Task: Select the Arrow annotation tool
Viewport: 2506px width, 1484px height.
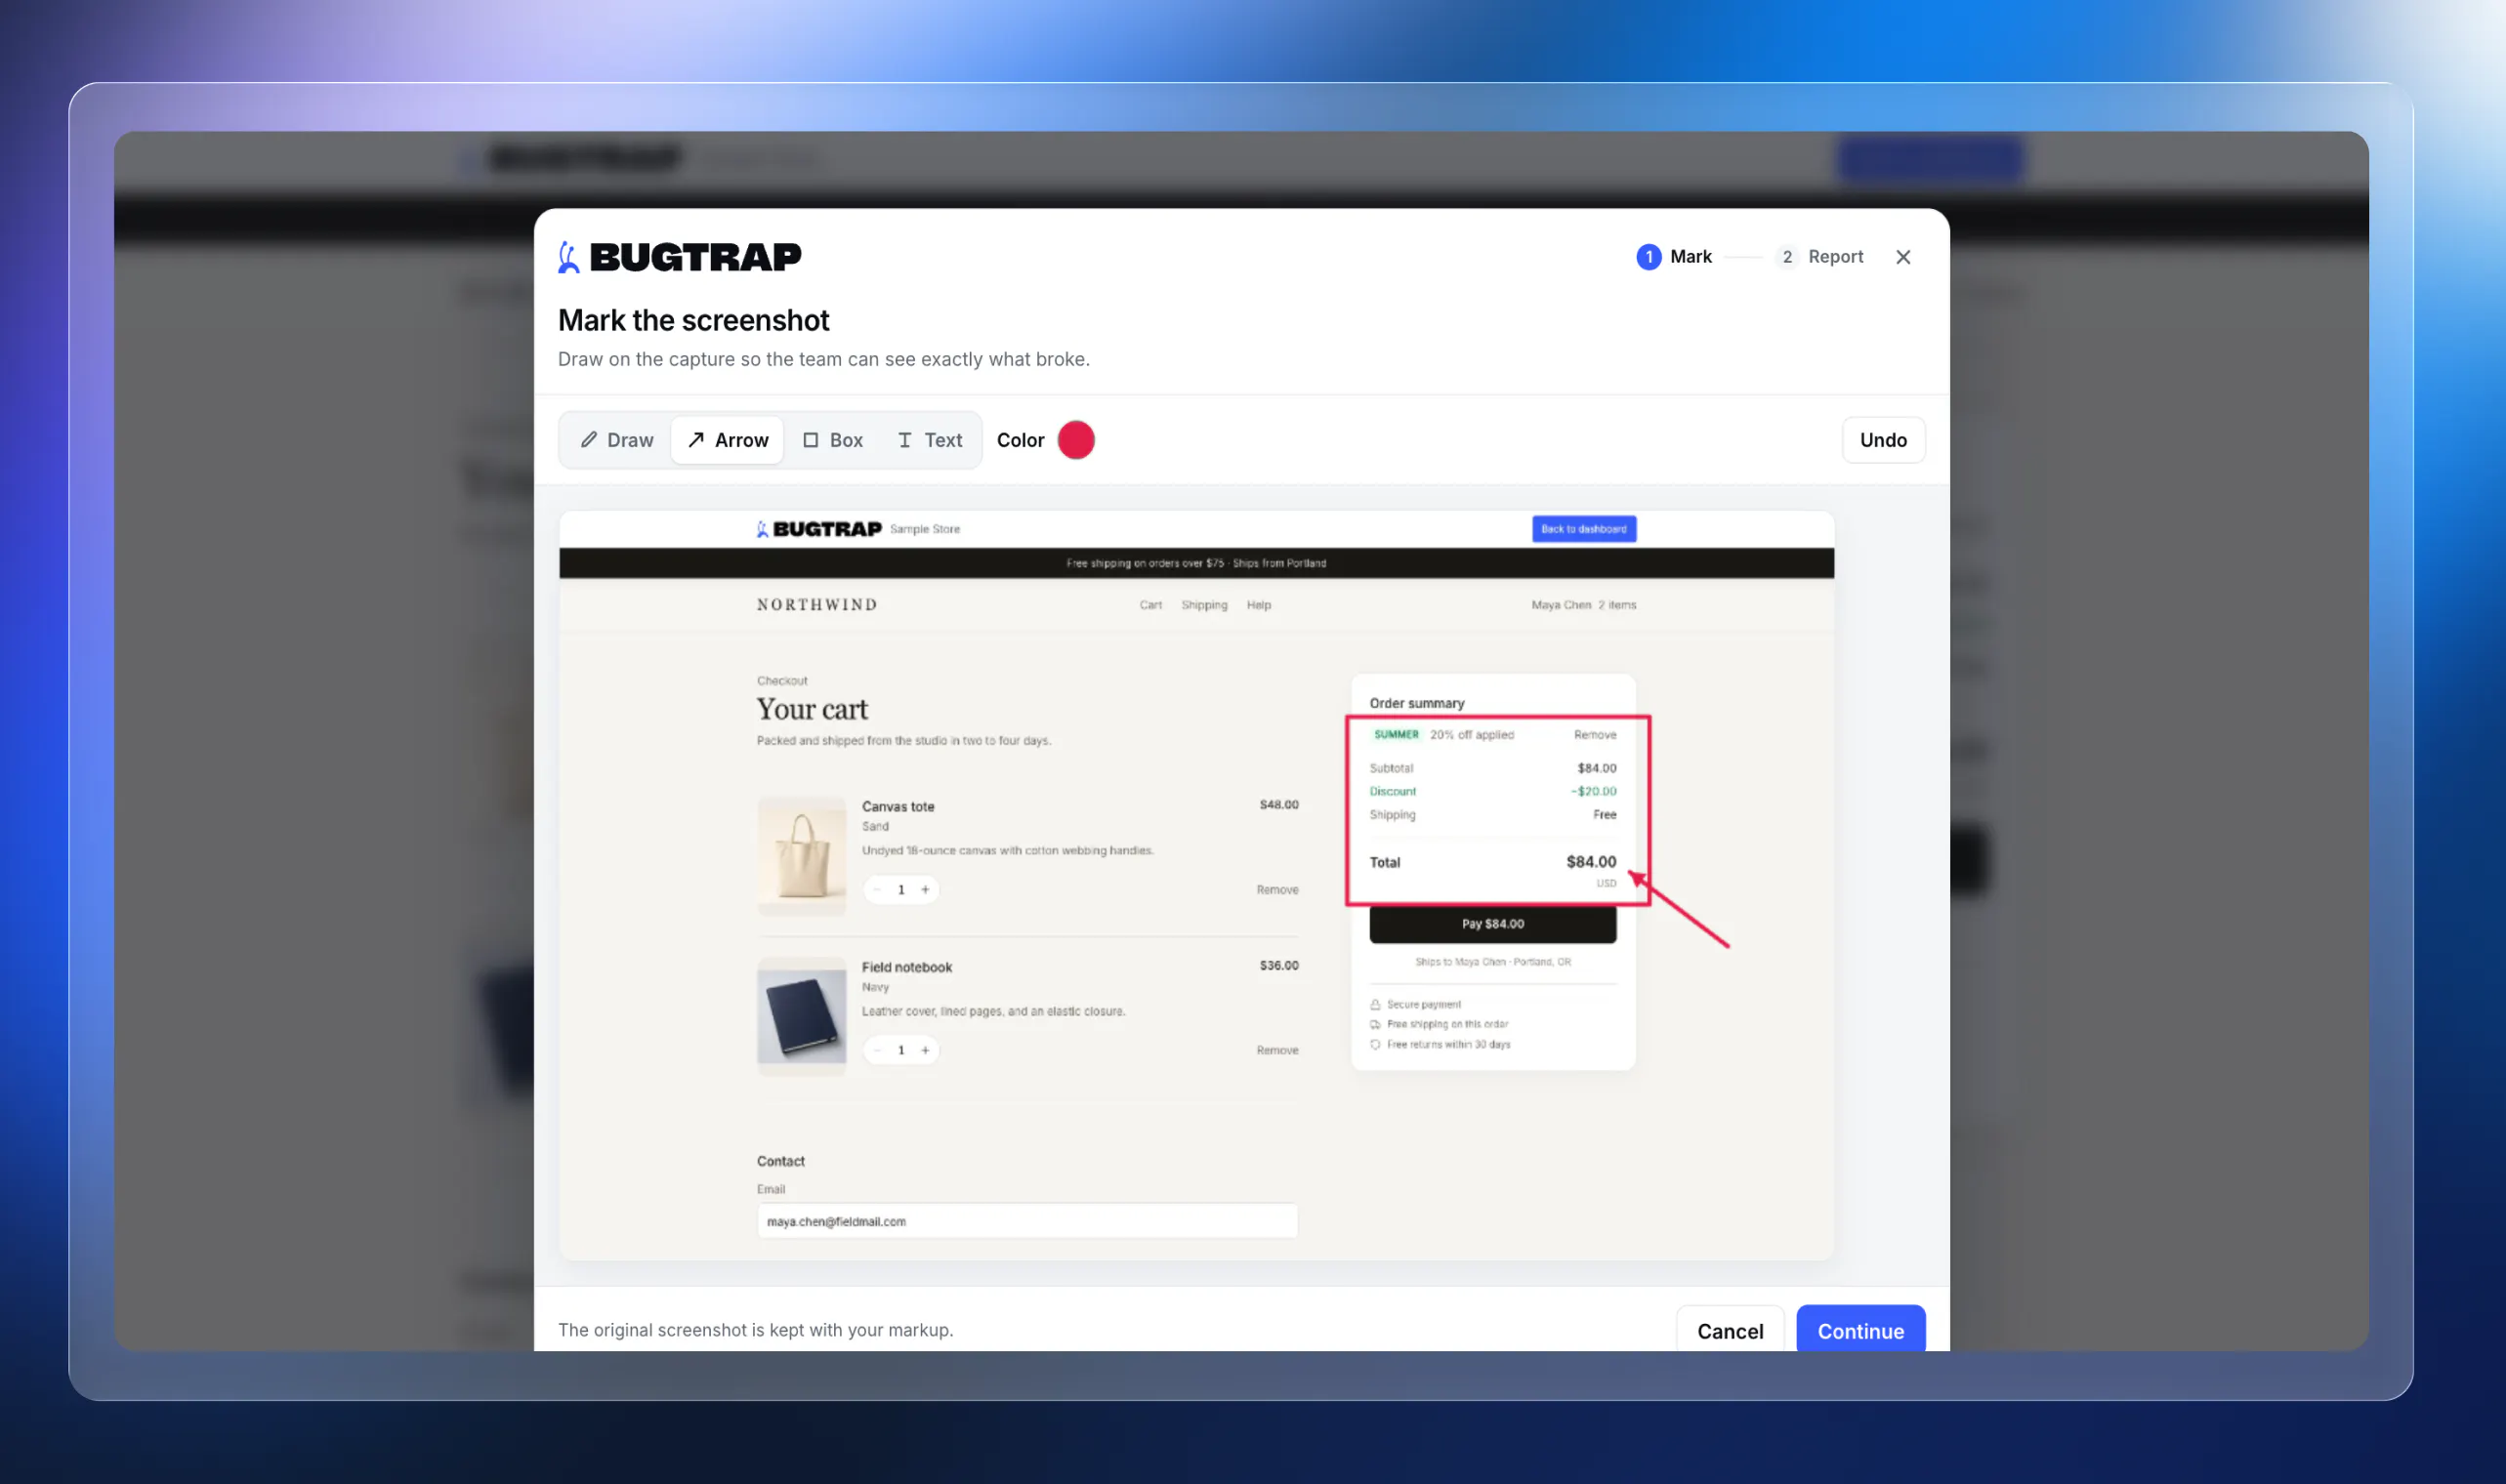Action: coord(728,440)
